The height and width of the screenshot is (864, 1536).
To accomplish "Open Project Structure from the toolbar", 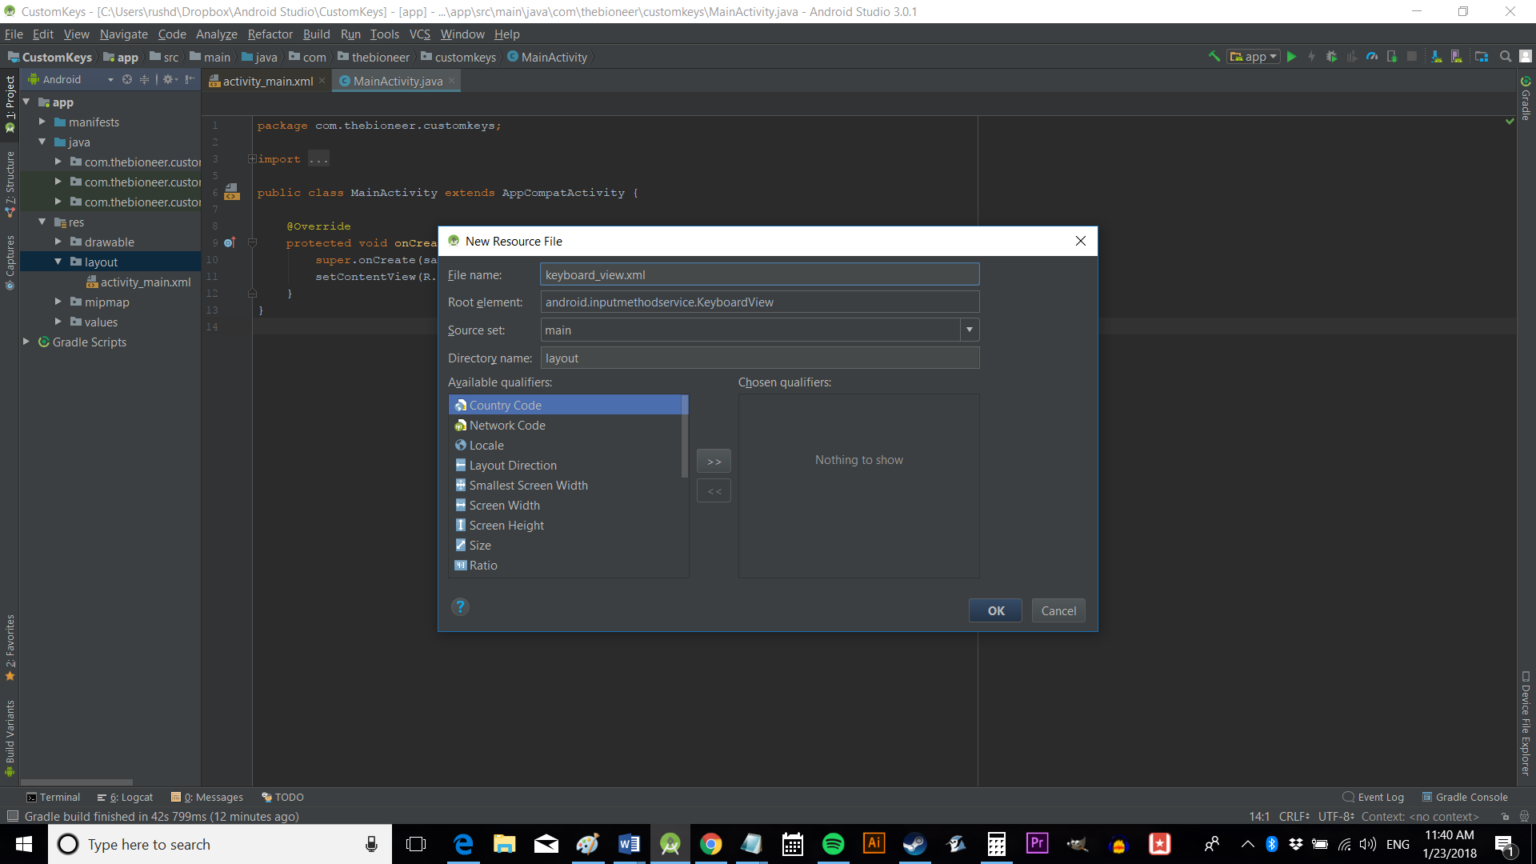I will pos(1481,57).
